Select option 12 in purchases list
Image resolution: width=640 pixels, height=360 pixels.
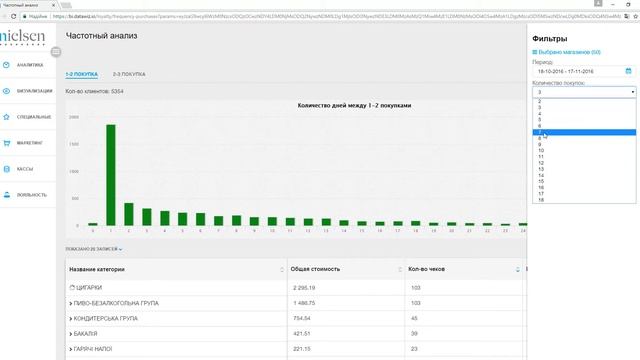coord(584,163)
